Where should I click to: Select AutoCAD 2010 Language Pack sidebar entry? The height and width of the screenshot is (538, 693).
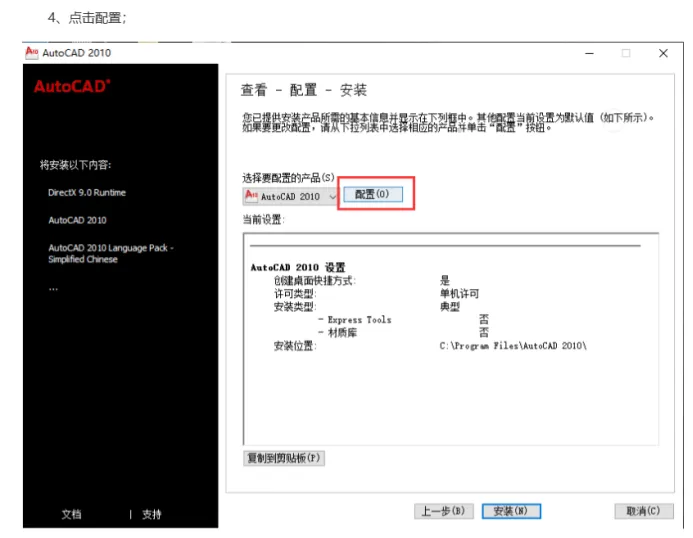coord(111,253)
